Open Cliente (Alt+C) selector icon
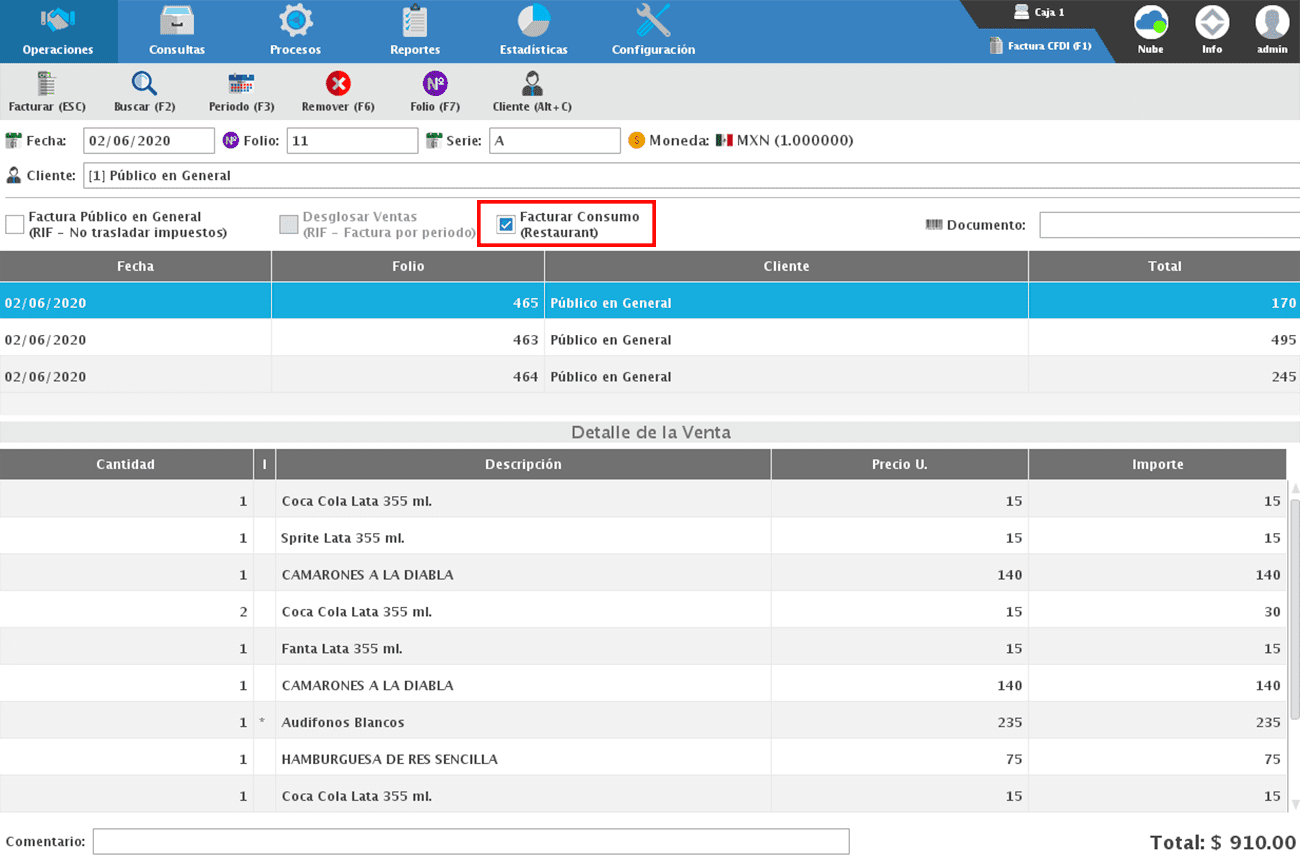The image size is (1300, 862). 532,84
